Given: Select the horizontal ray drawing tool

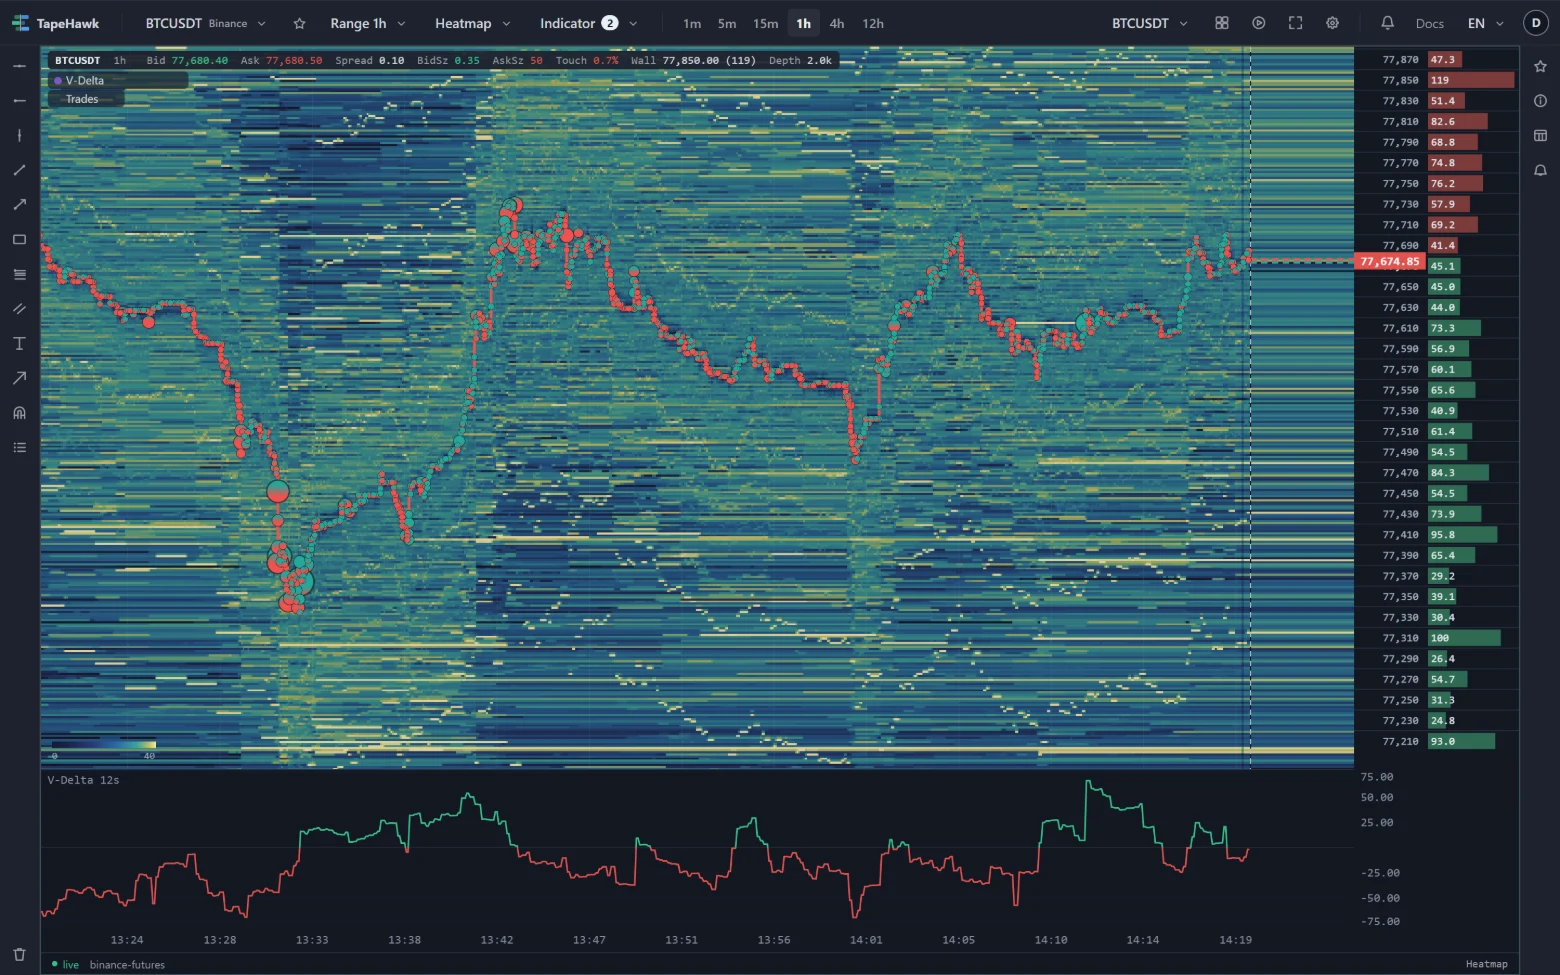Looking at the screenshot, I should (19, 101).
